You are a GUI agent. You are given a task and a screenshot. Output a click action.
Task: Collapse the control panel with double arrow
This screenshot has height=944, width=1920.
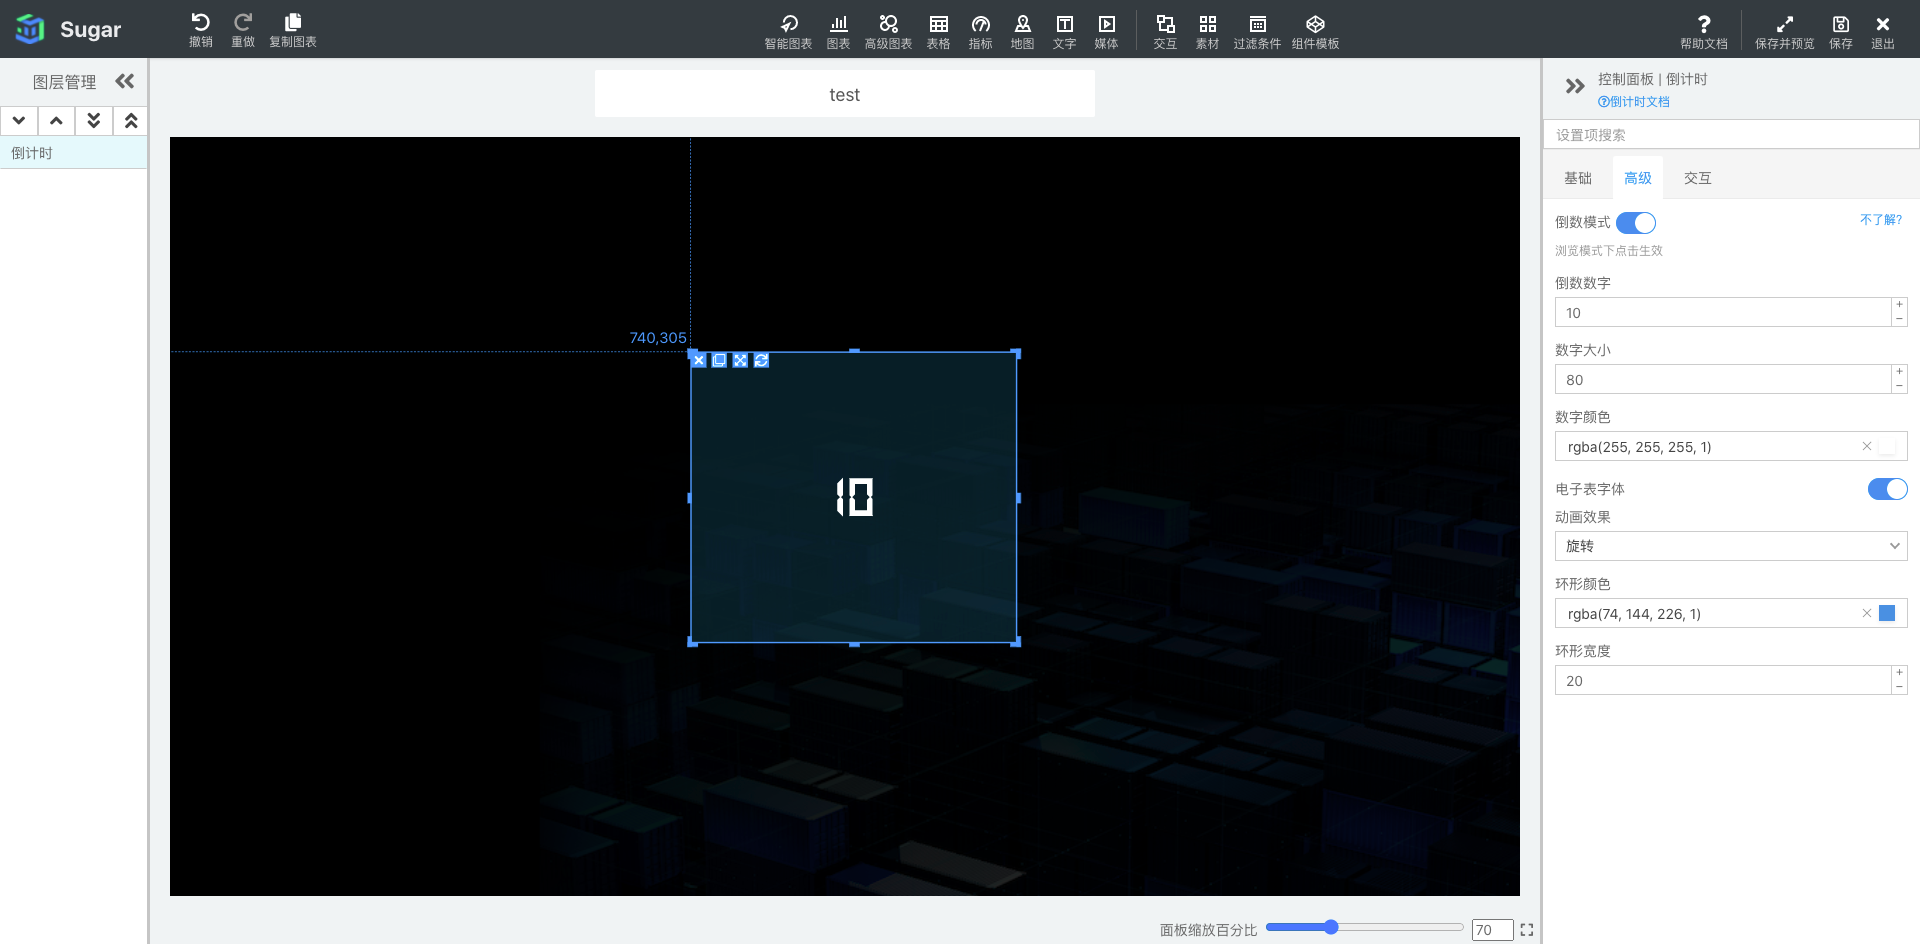(1575, 86)
